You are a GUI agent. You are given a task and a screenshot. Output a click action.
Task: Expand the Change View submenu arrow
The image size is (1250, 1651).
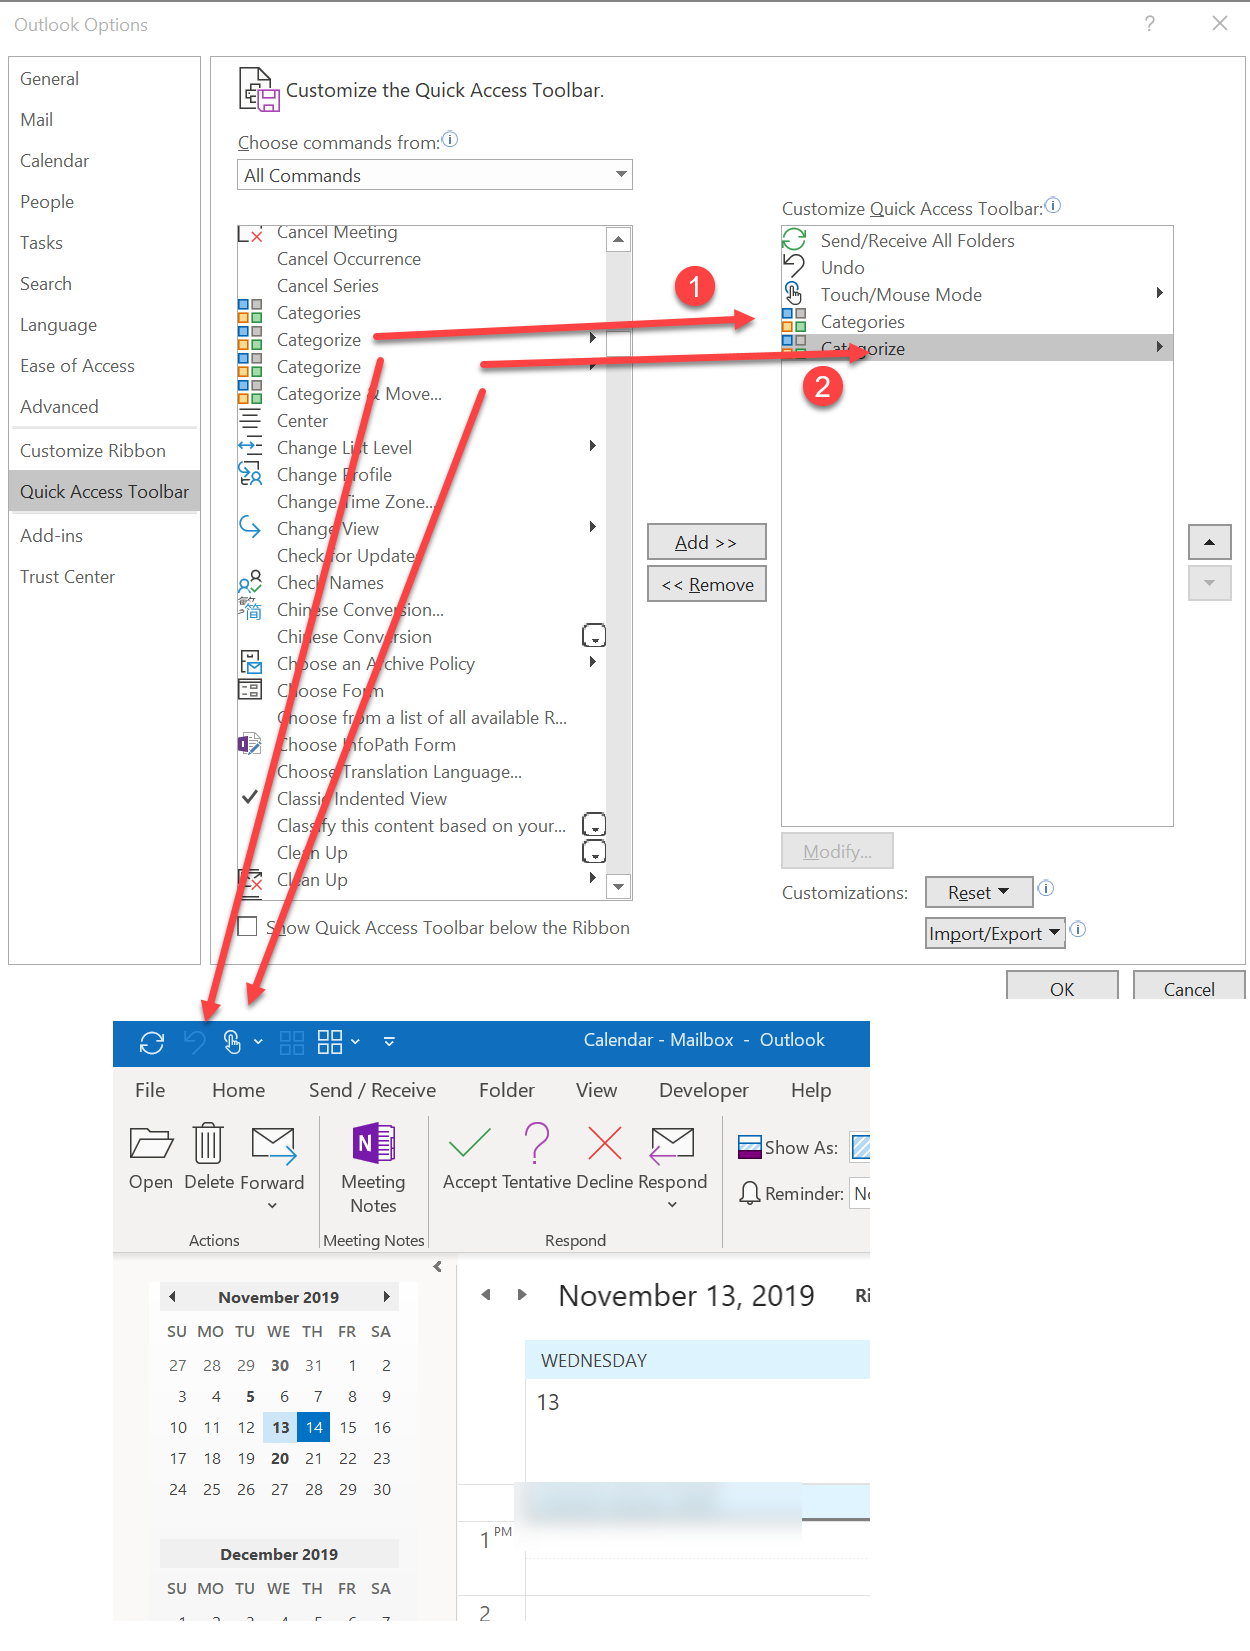(x=593, y=527)
